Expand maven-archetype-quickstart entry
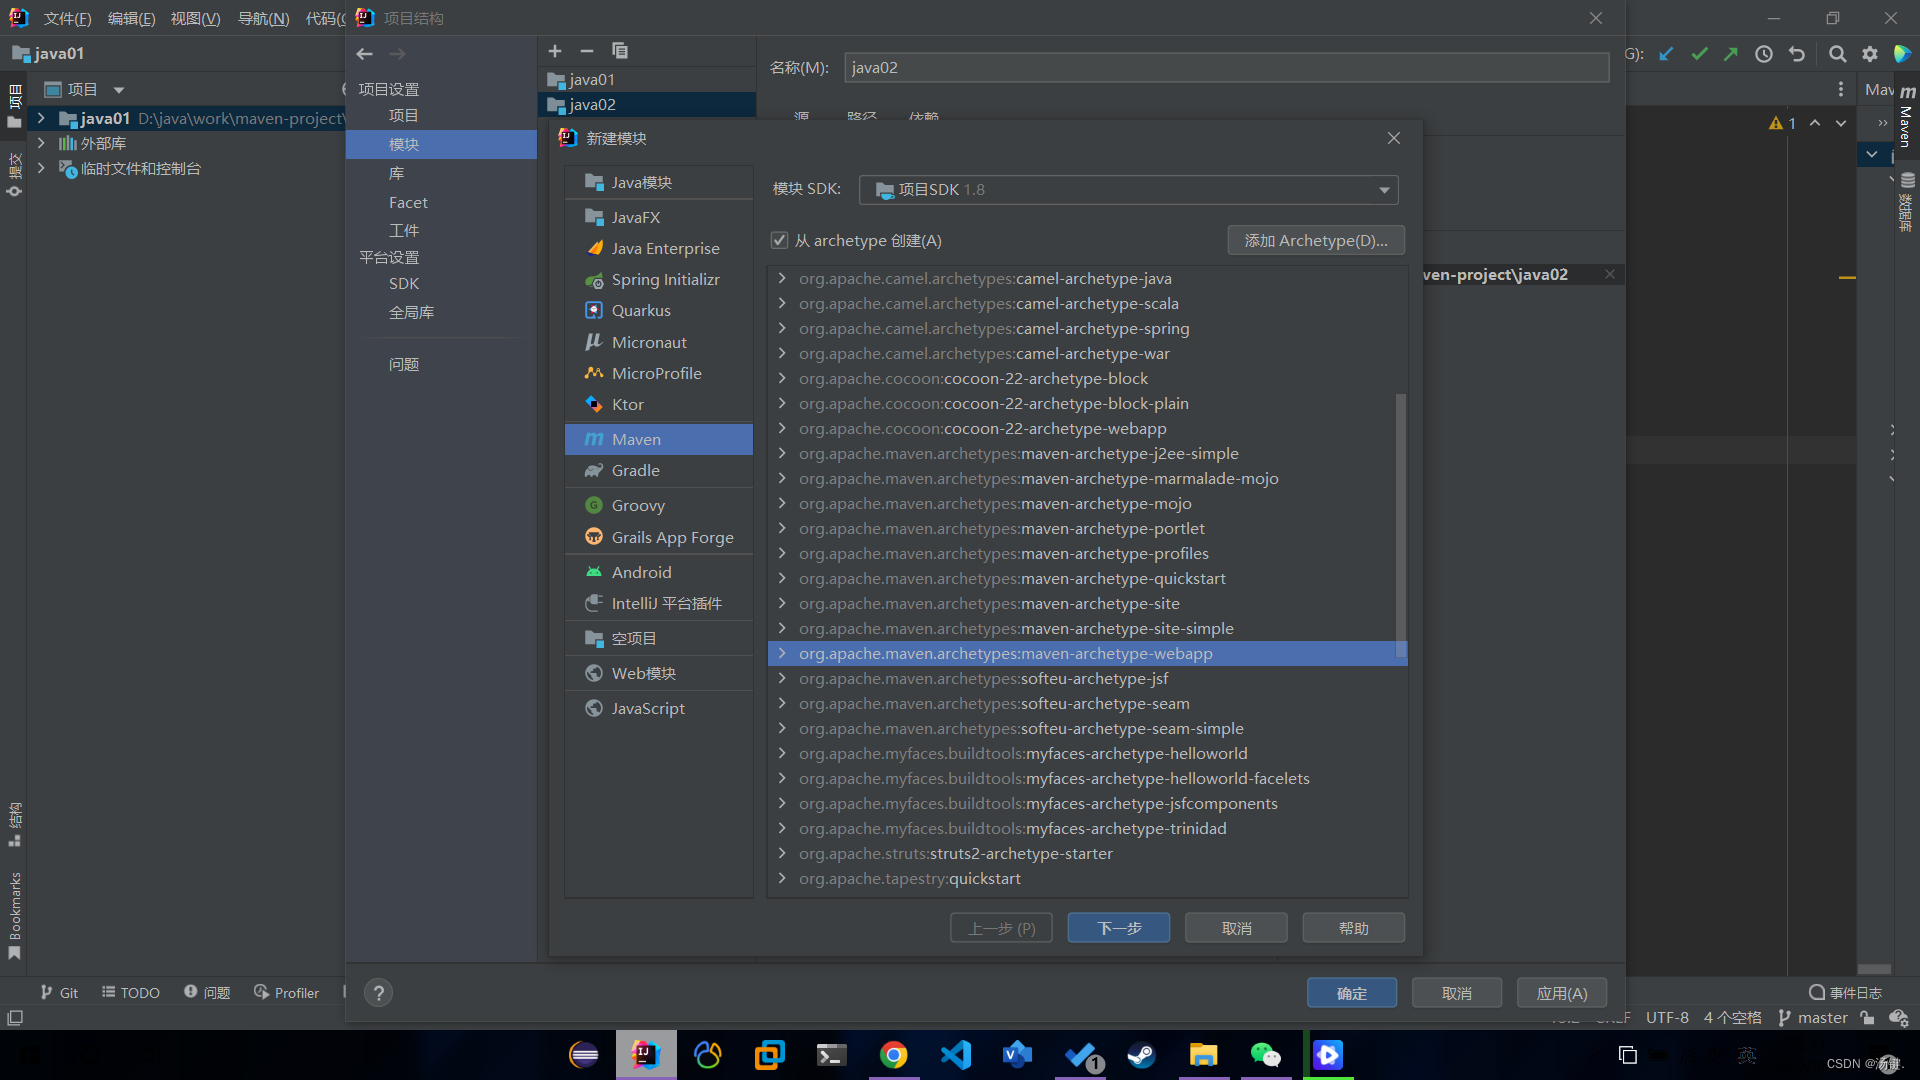The height and width of the screenshot is (1080, 1920). click(x=782, y=578)
